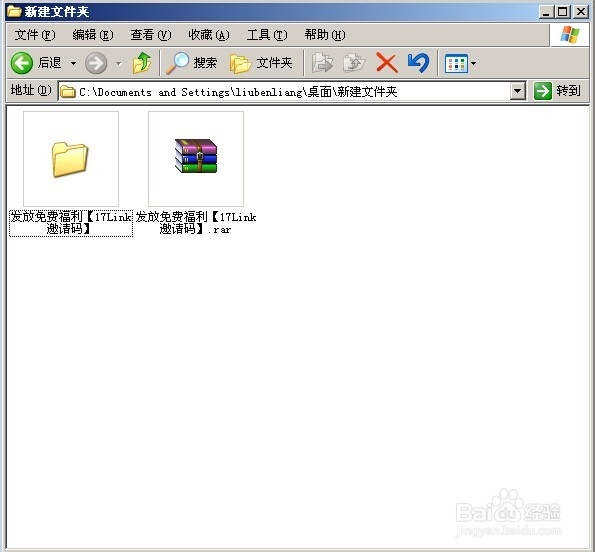Click the Copy To folder icon
This screenshot has height=552, width=595.
point(354,63)
